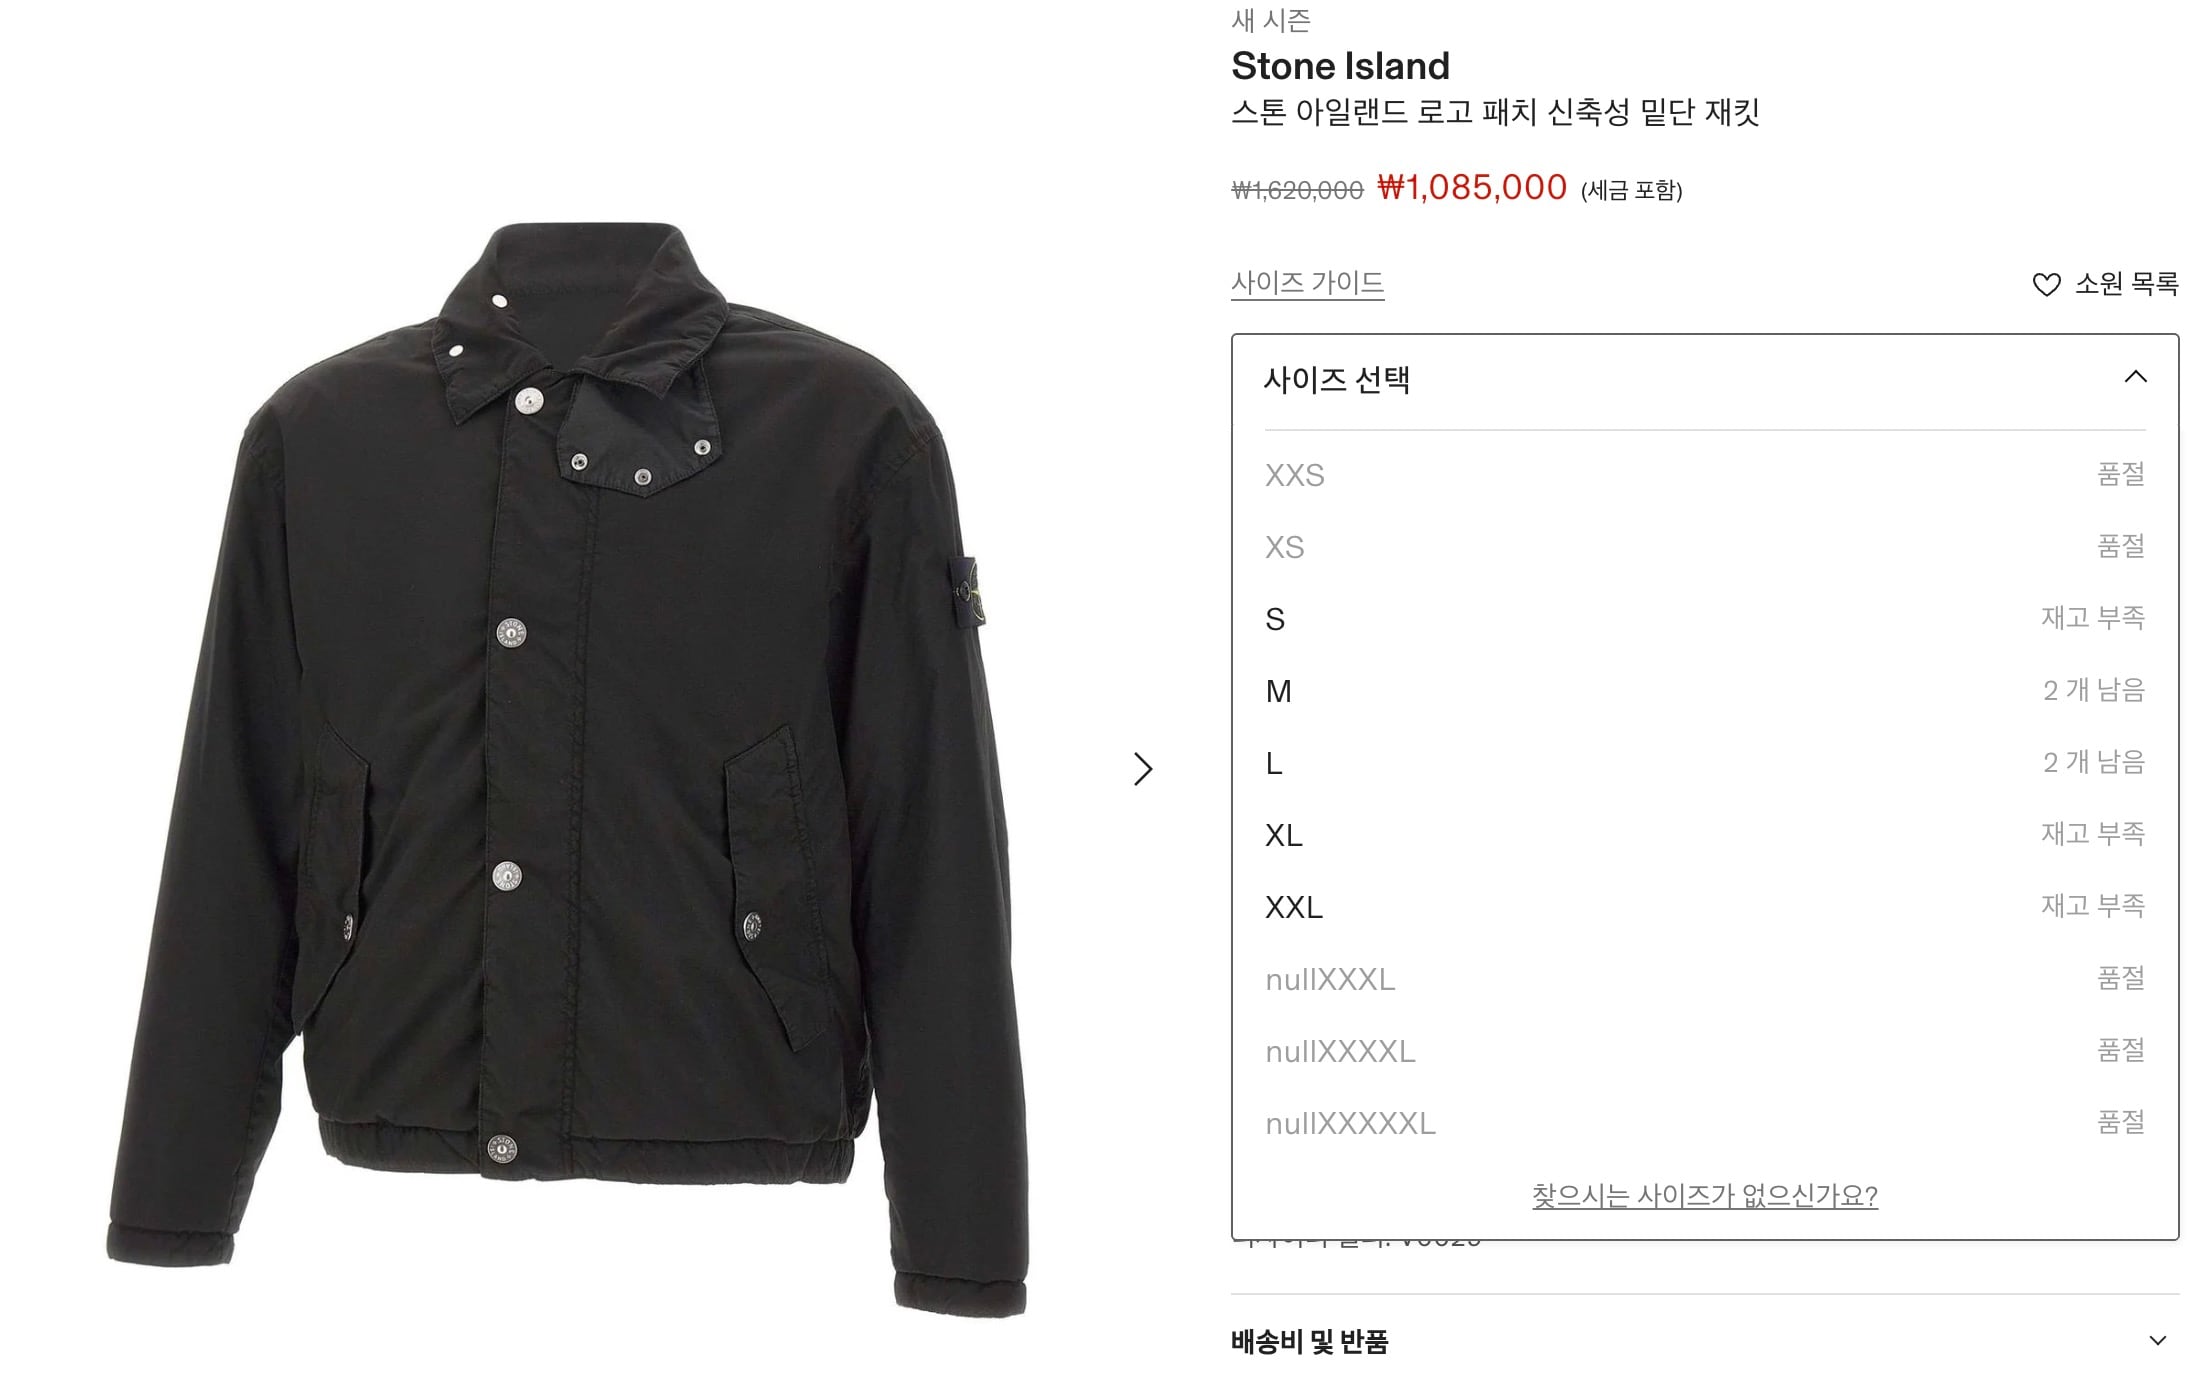The width and height of the screenshot is (2208, 1384).
Task: Open the size guide link
Action: 1307,283
